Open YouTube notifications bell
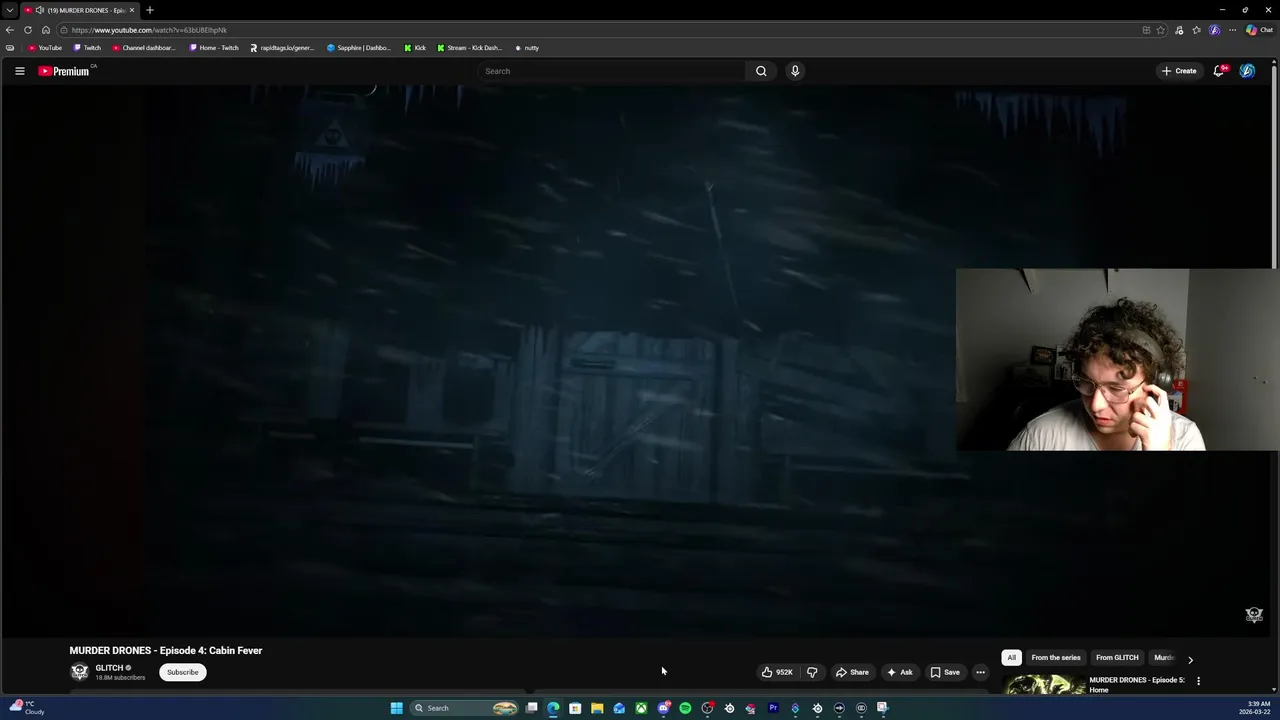Image resolution: width=1280 pixels, height=720 pixels. click(1219, 71)
